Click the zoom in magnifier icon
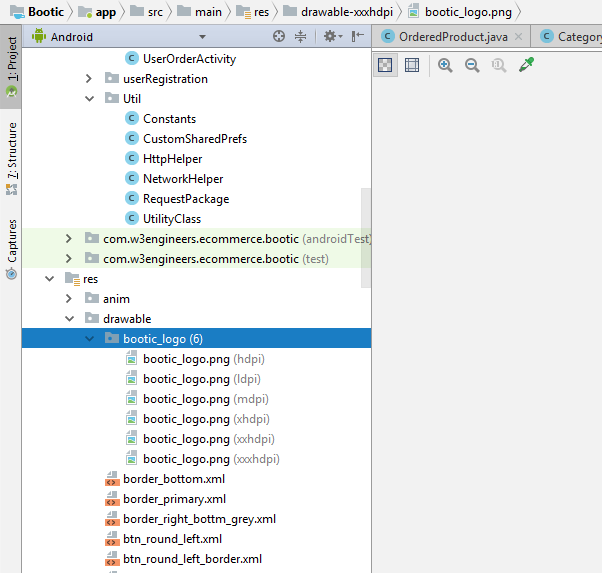Image resolution: width=602 pixels, height=573 pixels. click(445, 65)
